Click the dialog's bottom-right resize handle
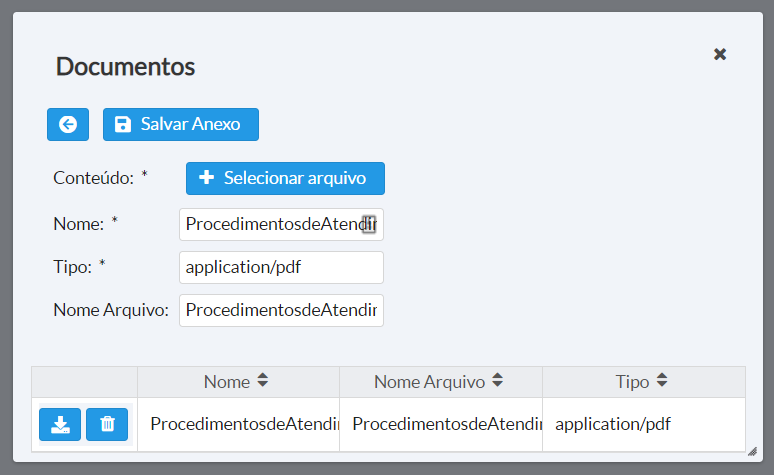Image resolution: width=774 pixels, height=475 pixels. pos(752,451)
